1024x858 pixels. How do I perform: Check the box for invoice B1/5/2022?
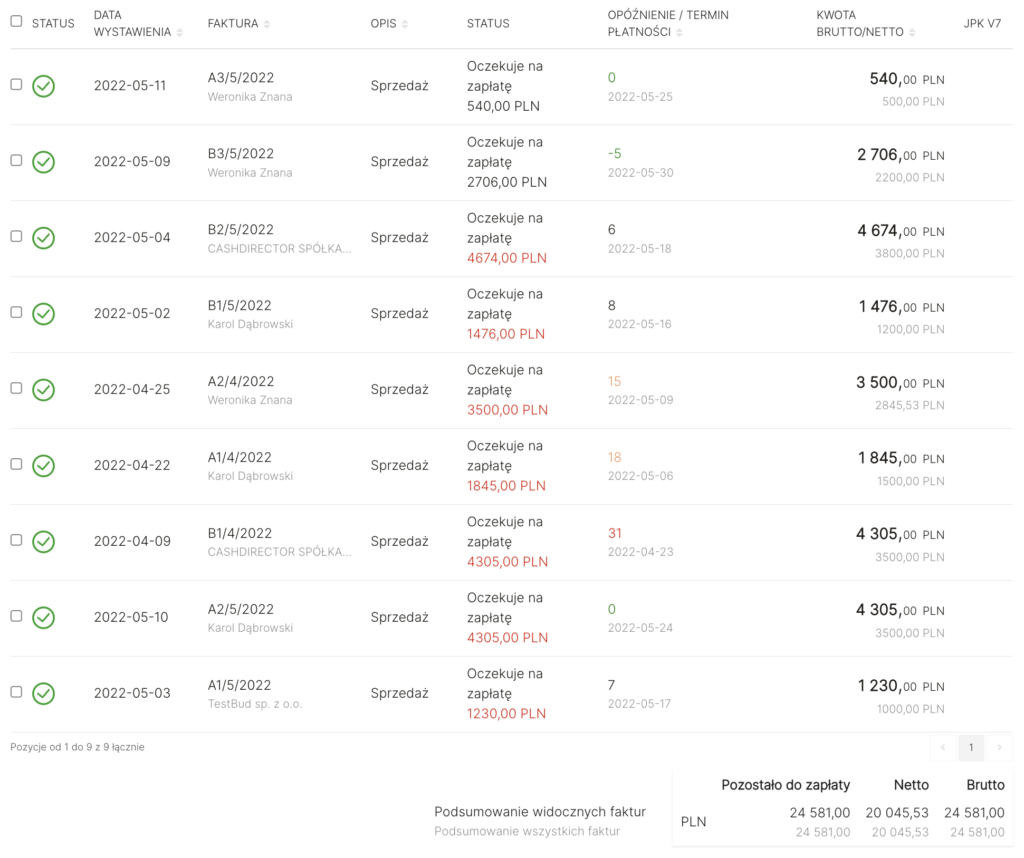coord(16,312)
